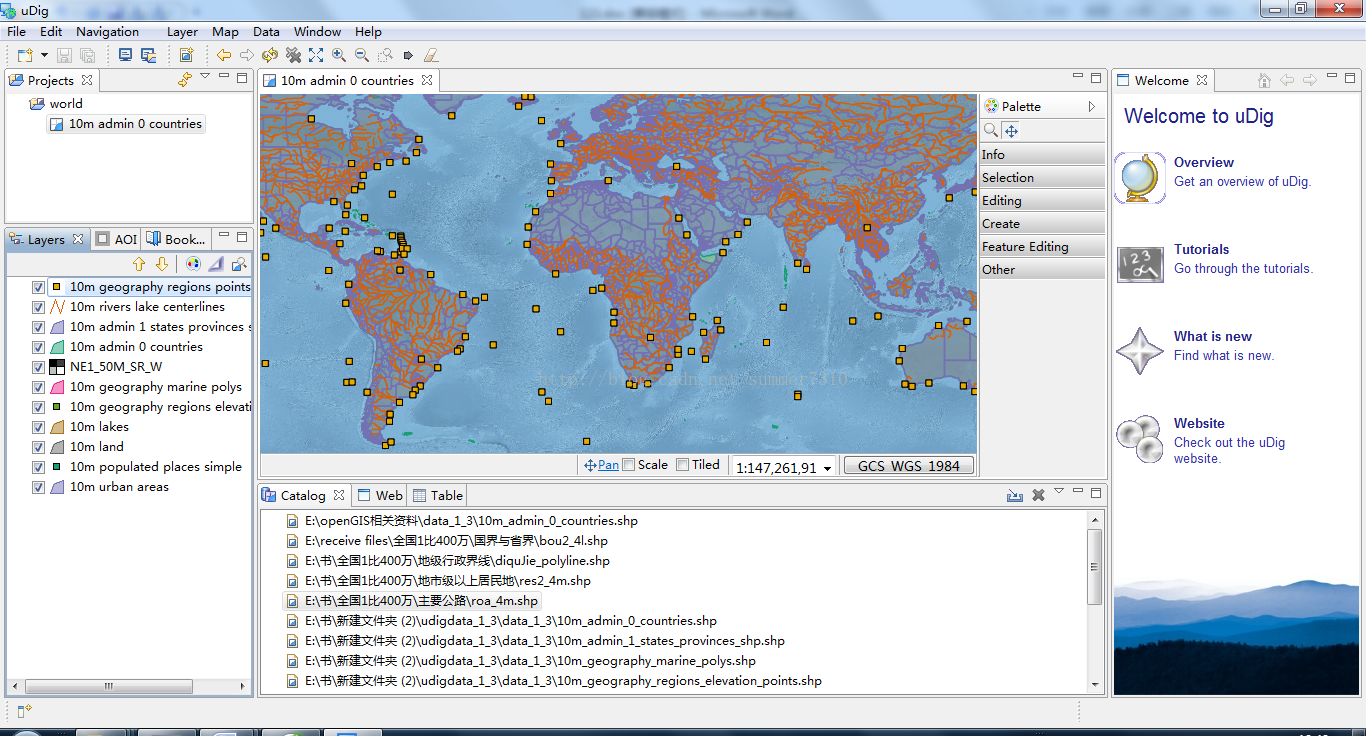The height and width of the screenshot is (736, 1366).
Task: Select 10m admin 0 countries in Projects tree
Action: (x=126, y=124)
